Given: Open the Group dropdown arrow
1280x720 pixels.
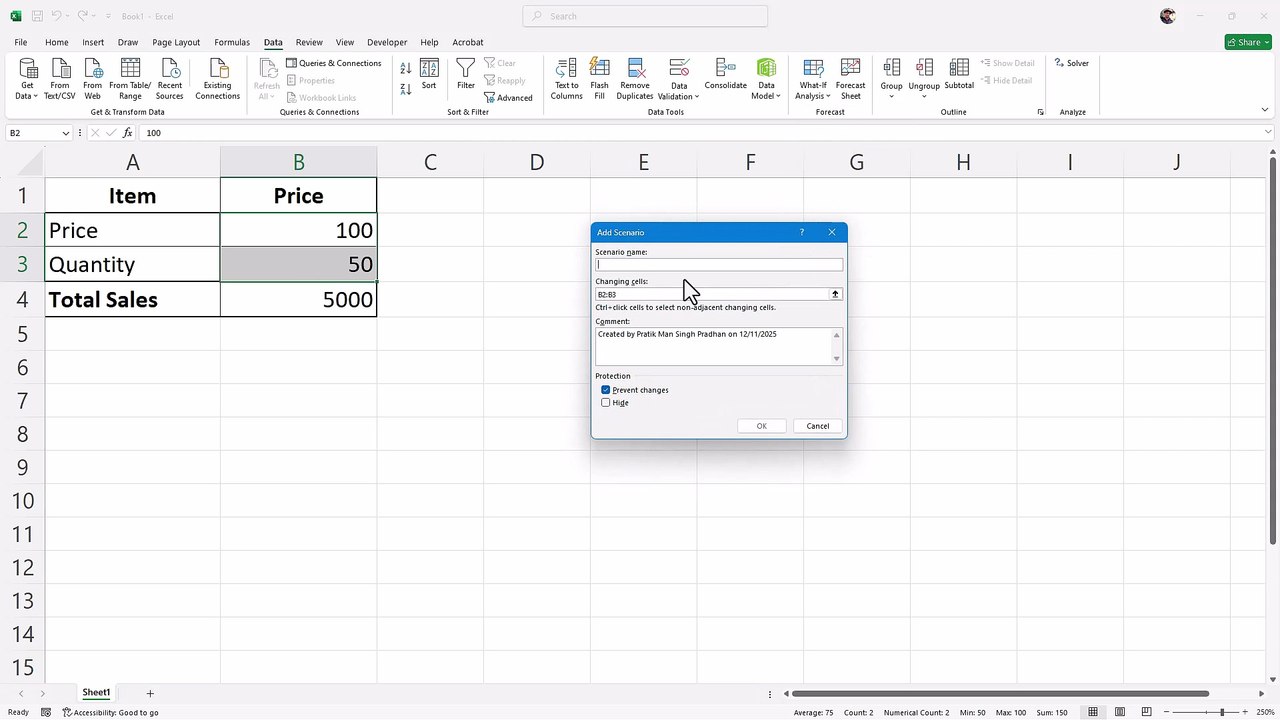Looking at the screenshot, I should click(x=891, y=96).
